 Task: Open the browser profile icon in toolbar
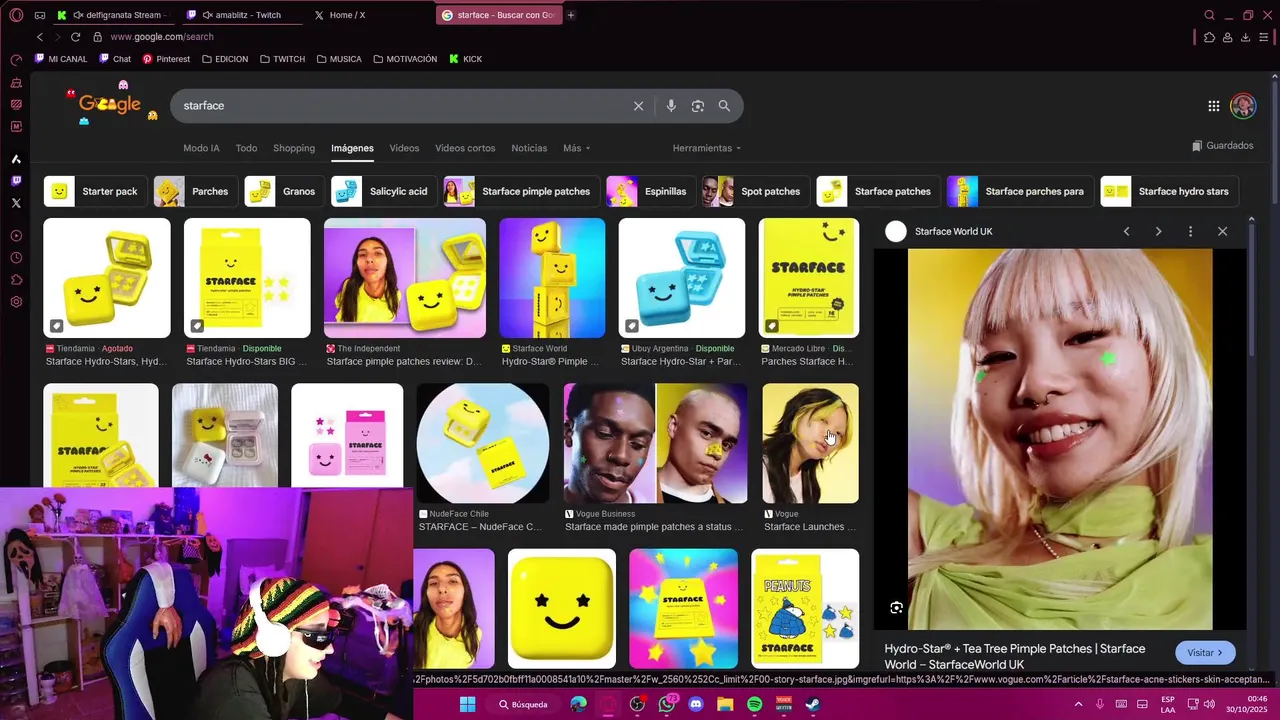point(1227,37)
